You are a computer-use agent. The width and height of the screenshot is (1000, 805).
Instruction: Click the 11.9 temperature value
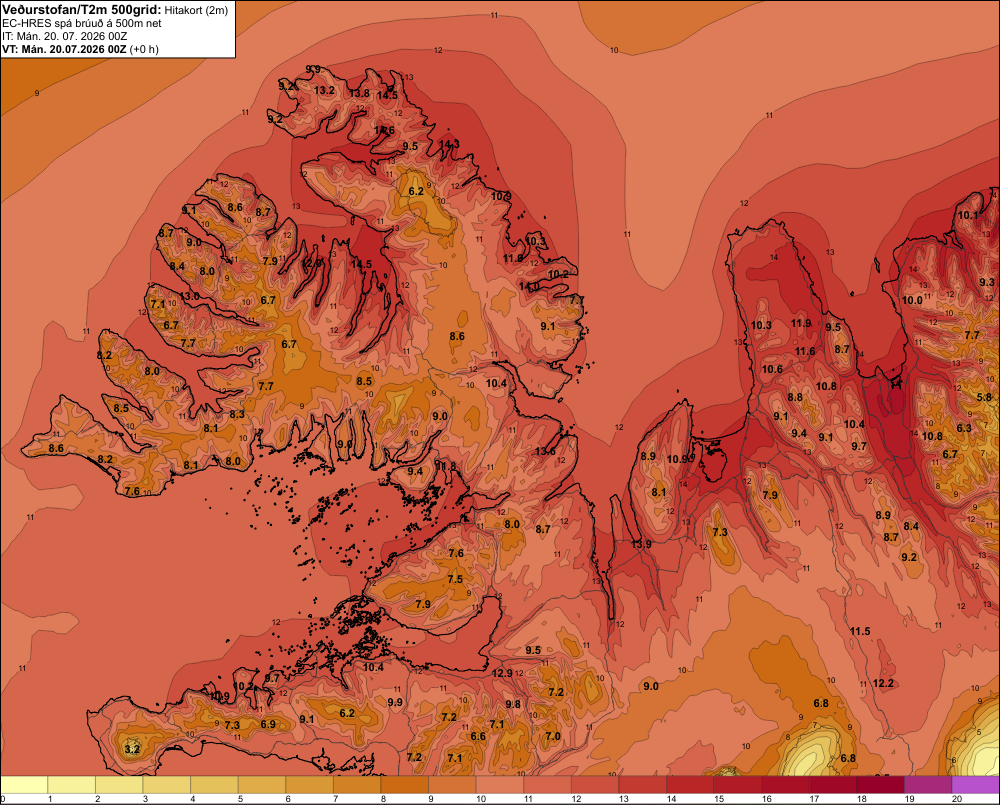tap(801, 323)
